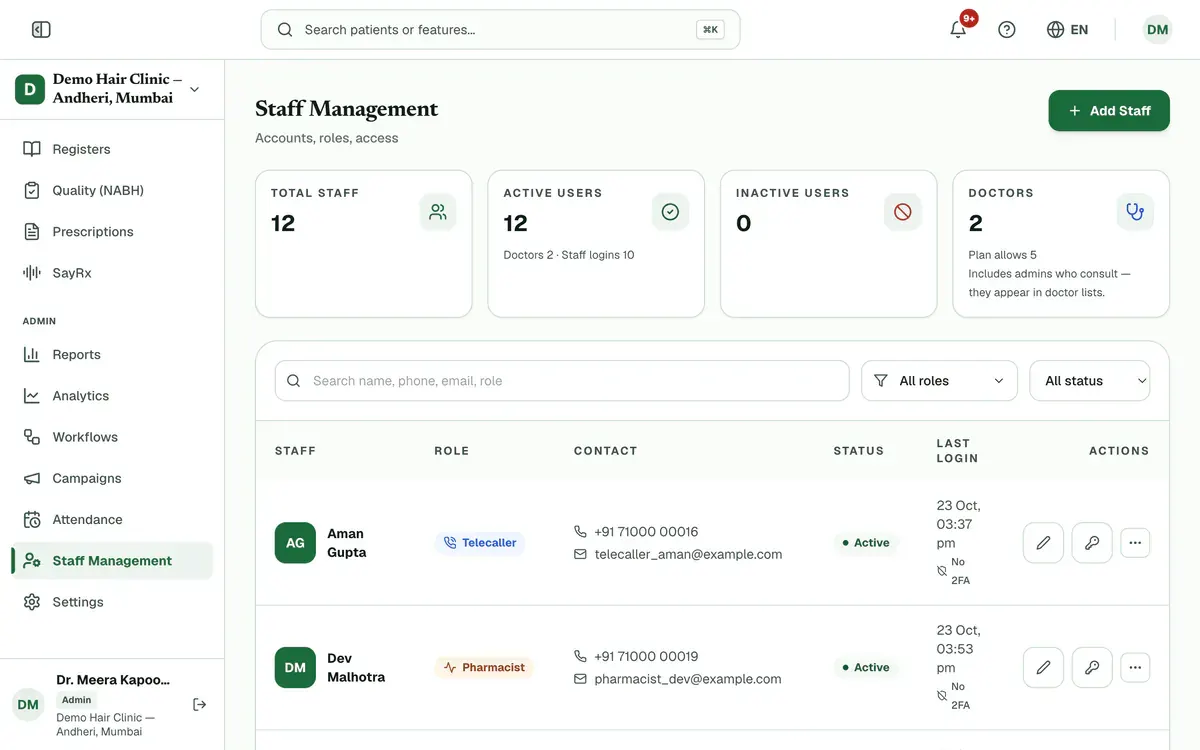Click the AG avatar for Aman Gupta
Viewport: 1200px width, 750px height.
tap(295, 543)
